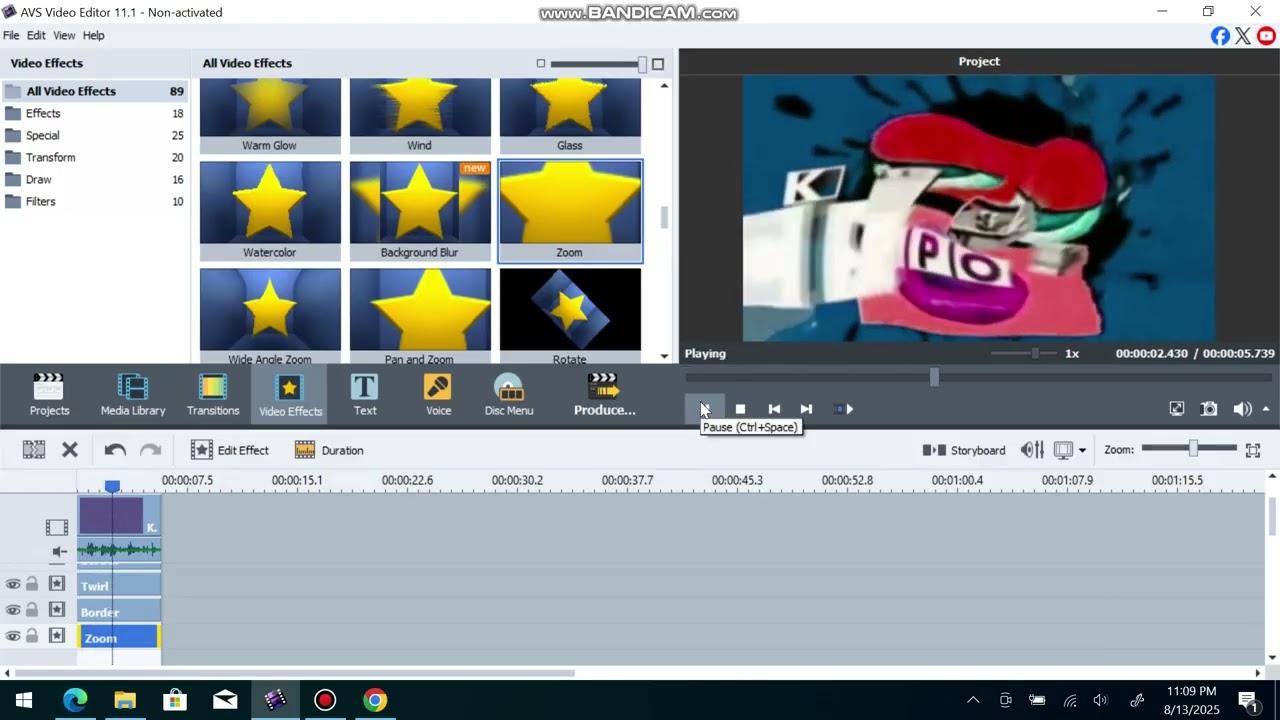Open the Voice recording tool

pos(438,395)
